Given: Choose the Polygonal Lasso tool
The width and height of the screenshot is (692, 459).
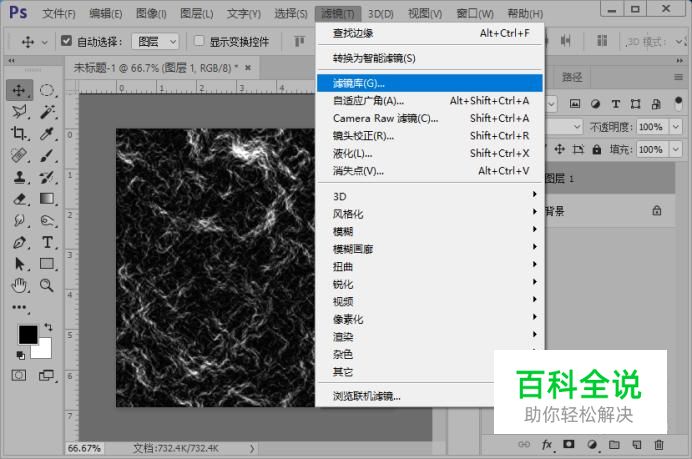Looking at the screenshot, I should 19,112.
